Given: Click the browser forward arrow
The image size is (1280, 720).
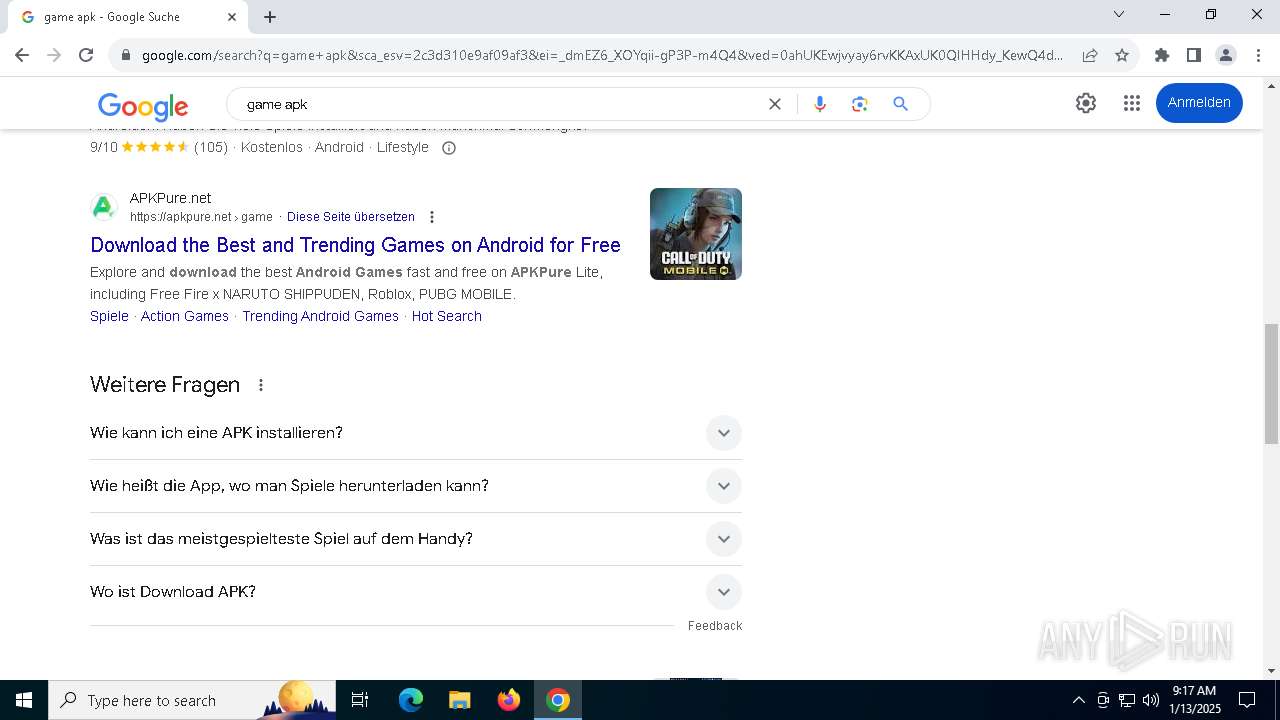Looking at the screenshot, I should point(54,55).
